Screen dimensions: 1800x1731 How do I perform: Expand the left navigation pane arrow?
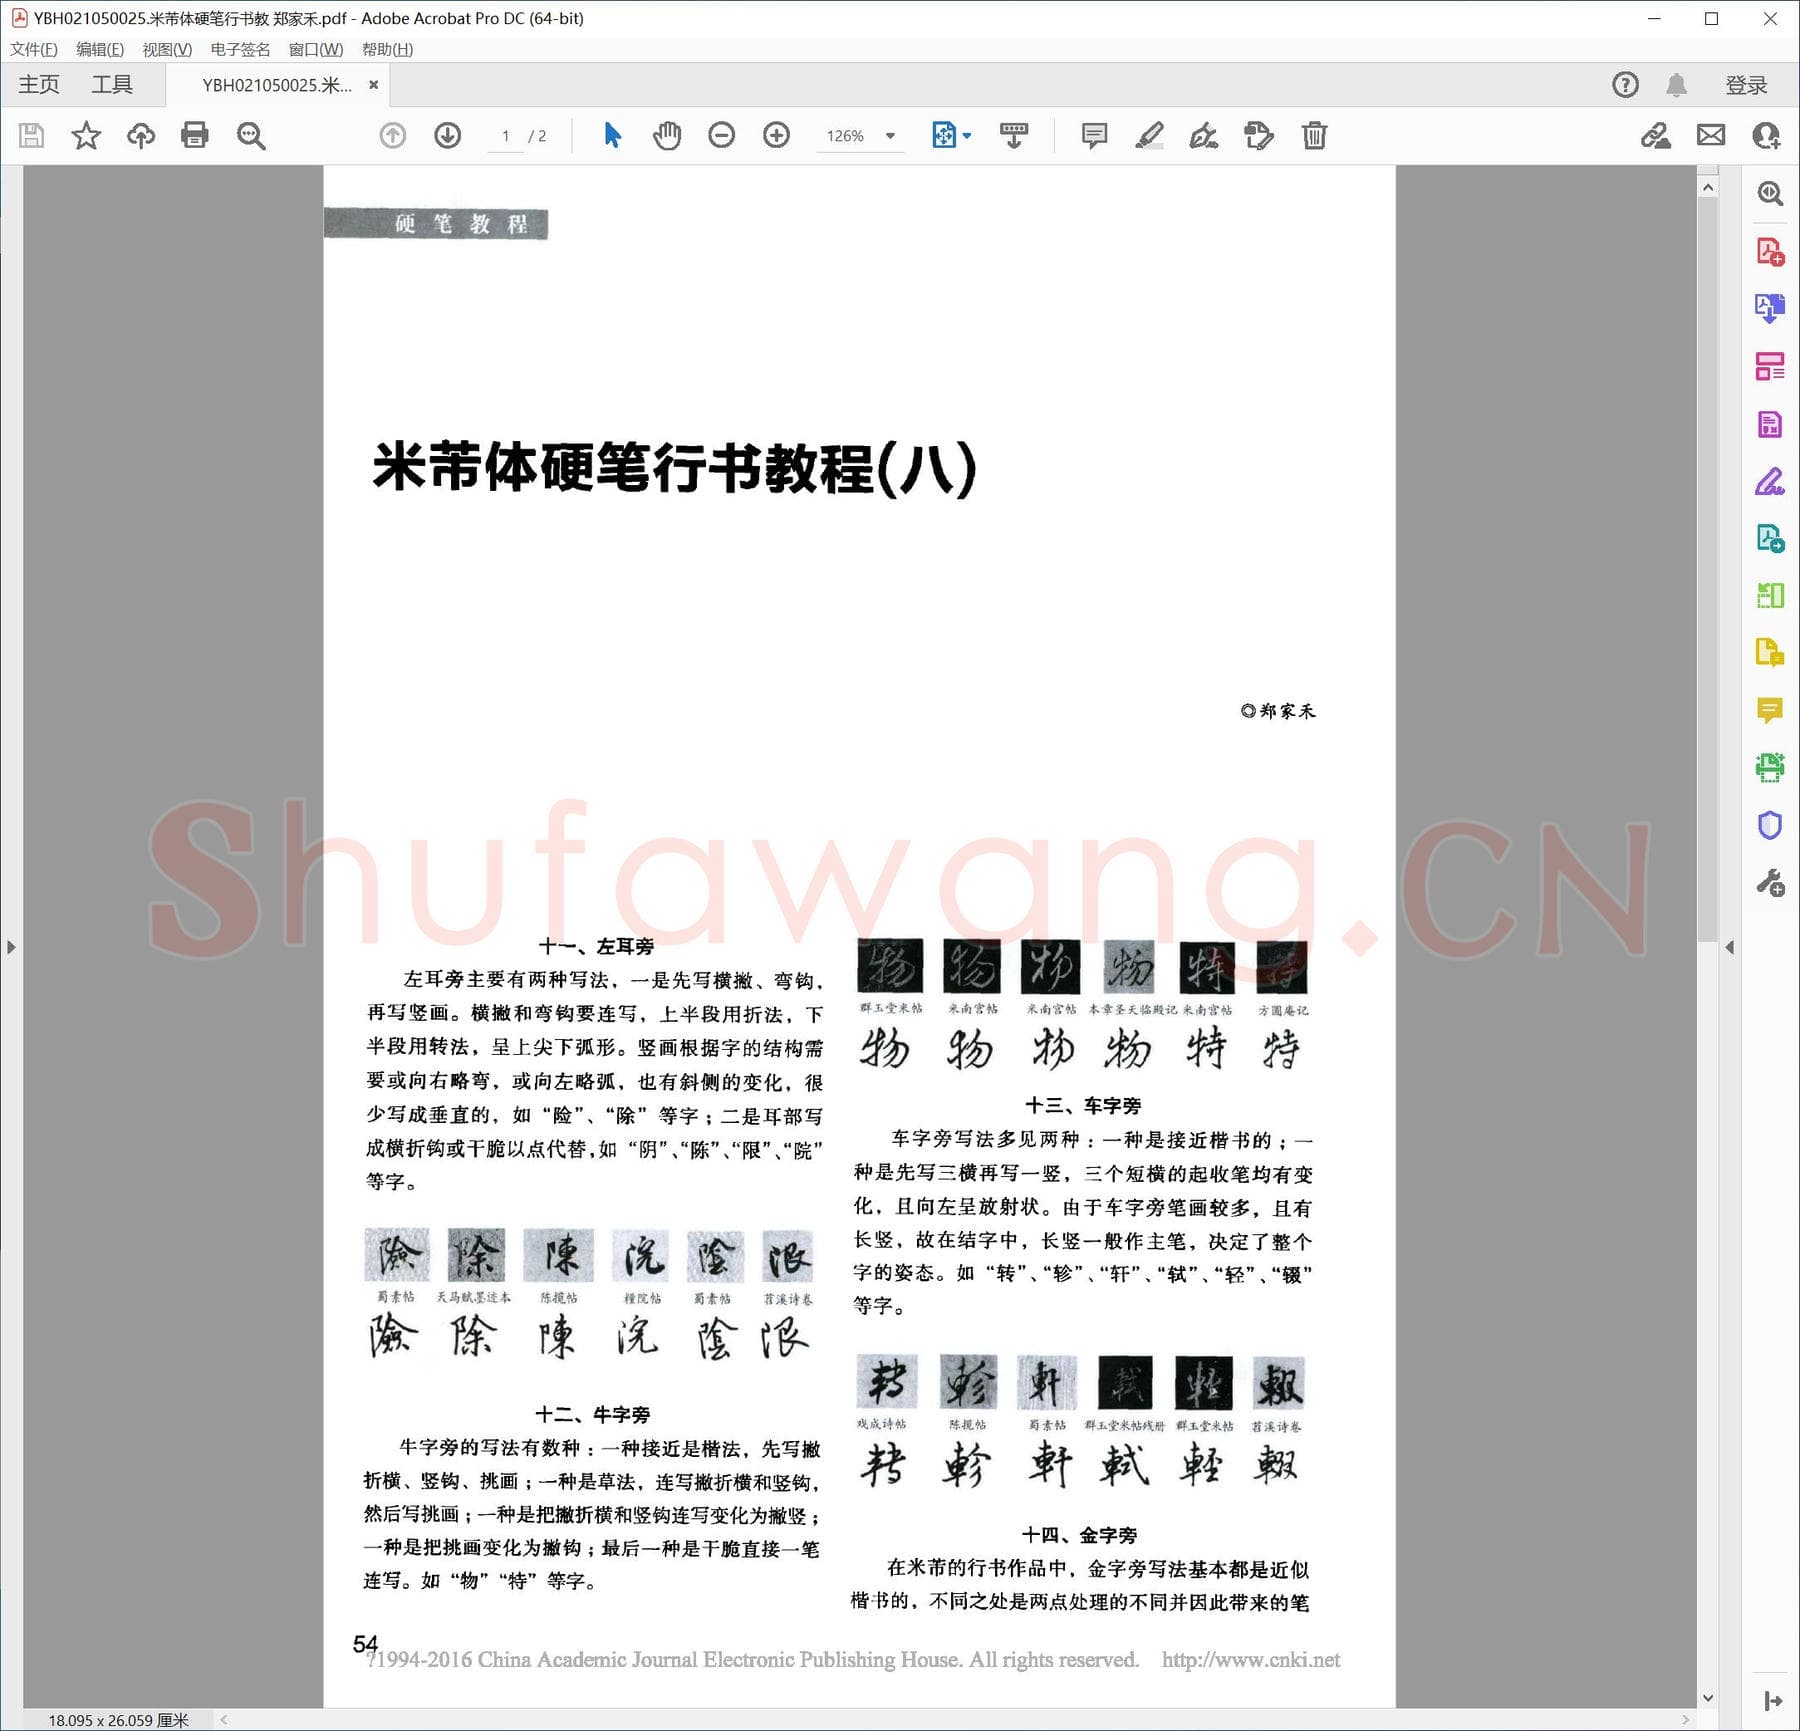(x=11, y=947)
